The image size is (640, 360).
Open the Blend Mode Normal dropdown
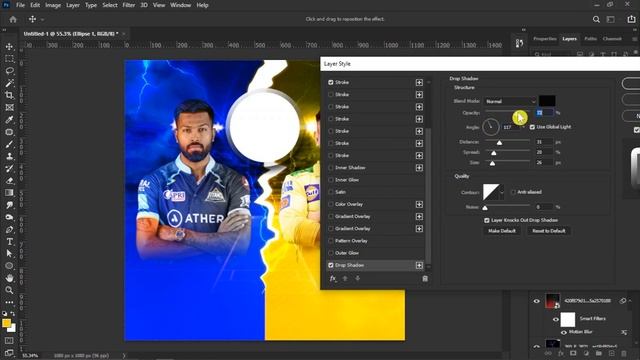point(510,101)
